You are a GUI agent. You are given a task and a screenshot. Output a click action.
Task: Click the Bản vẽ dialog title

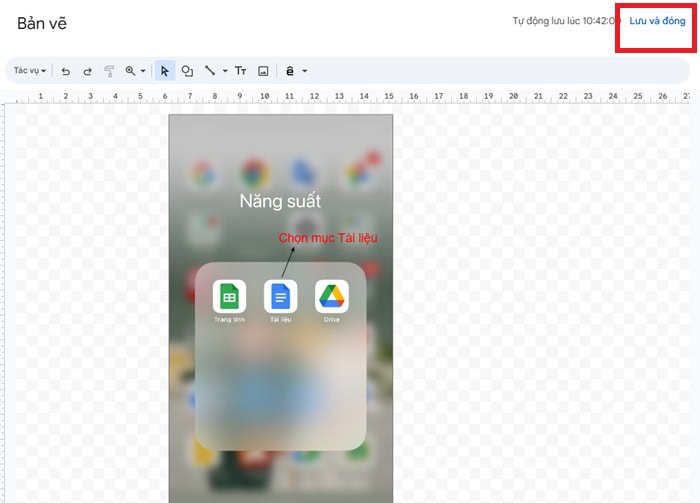coord(42,23)
